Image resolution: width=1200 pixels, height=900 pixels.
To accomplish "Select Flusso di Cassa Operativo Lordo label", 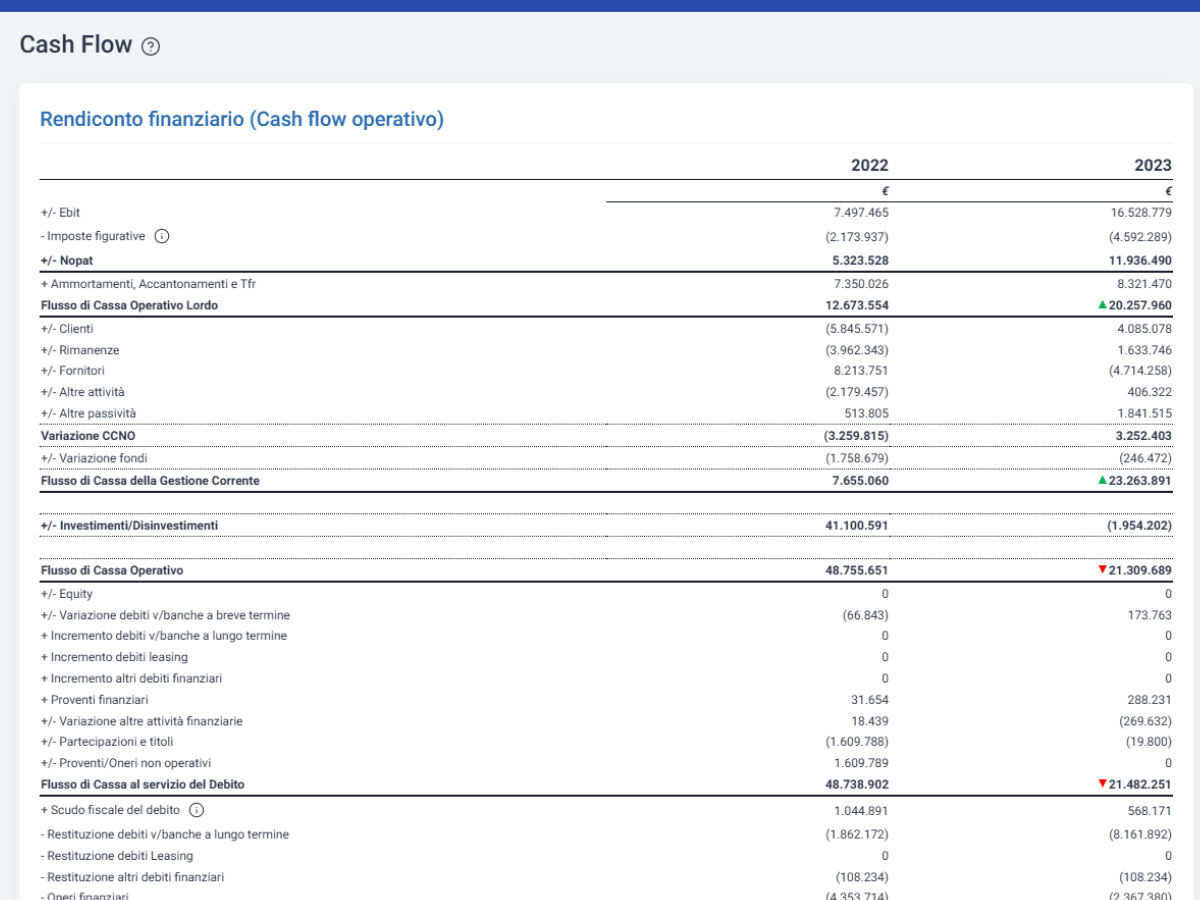I will click(129, 305).
